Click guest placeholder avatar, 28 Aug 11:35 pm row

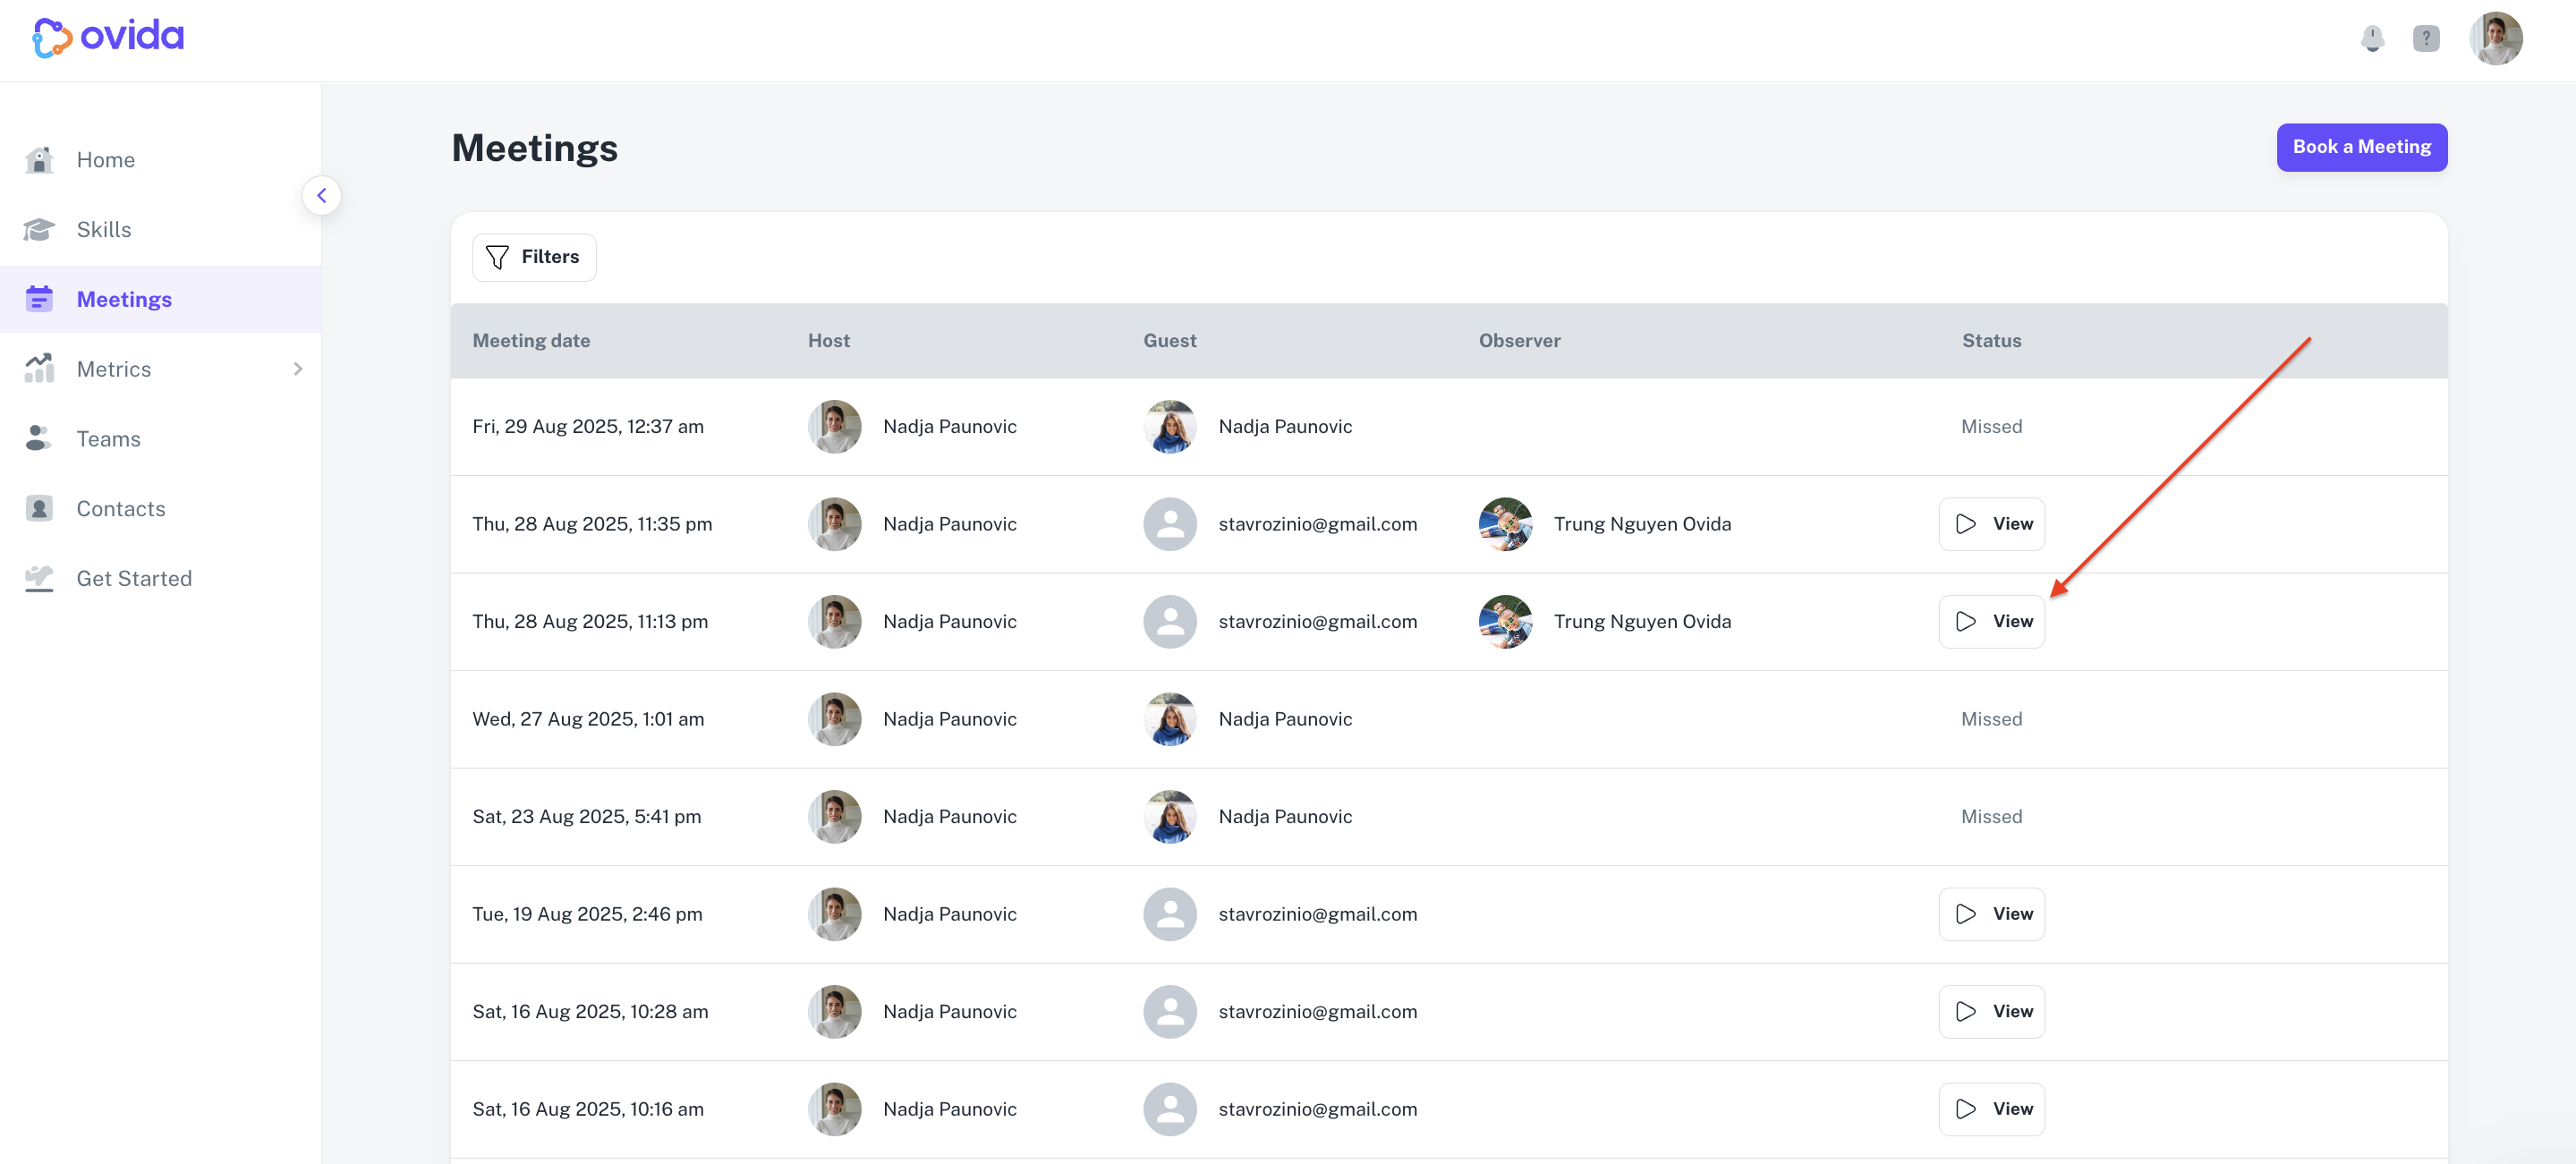tap(1170, 524)
